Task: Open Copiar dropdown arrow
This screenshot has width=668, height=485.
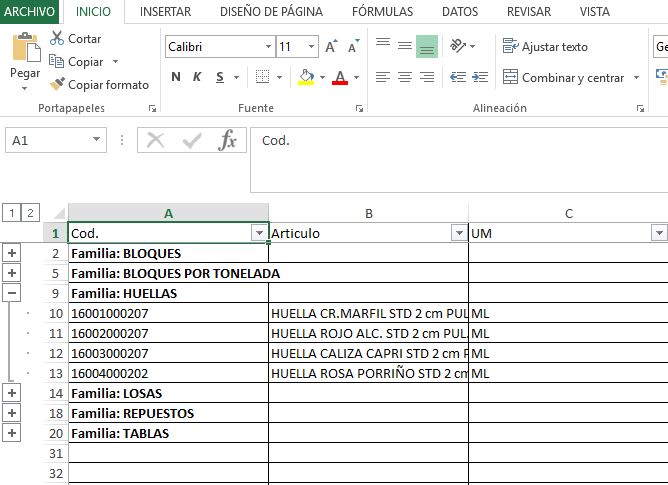Action: [115, 62]
